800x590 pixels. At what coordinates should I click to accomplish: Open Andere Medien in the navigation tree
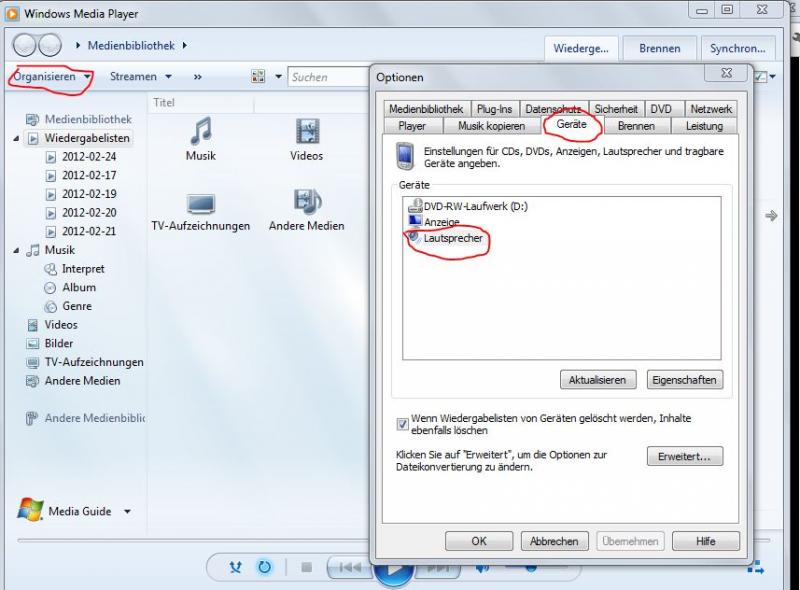tap(73, 381)
